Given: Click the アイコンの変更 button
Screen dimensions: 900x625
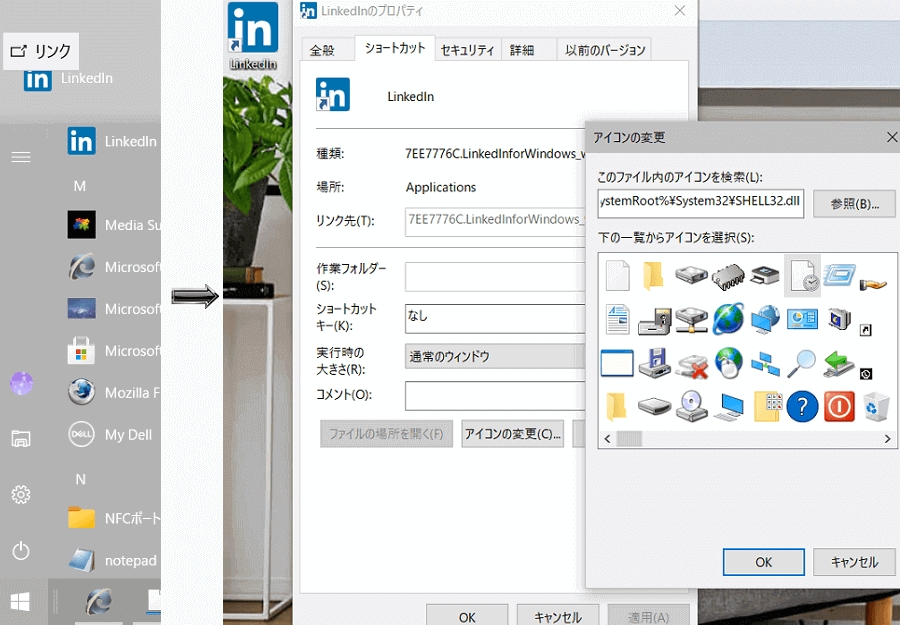Looking at the screenshot, I should click(513, 433).
